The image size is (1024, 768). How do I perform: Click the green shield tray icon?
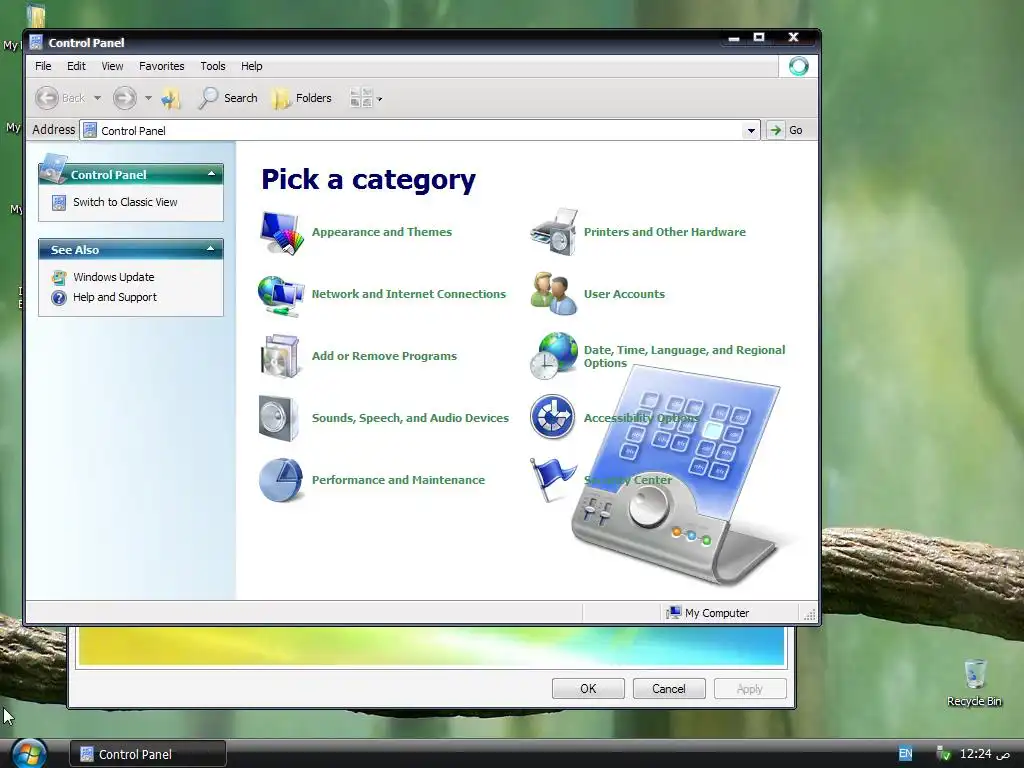(944, 754)
